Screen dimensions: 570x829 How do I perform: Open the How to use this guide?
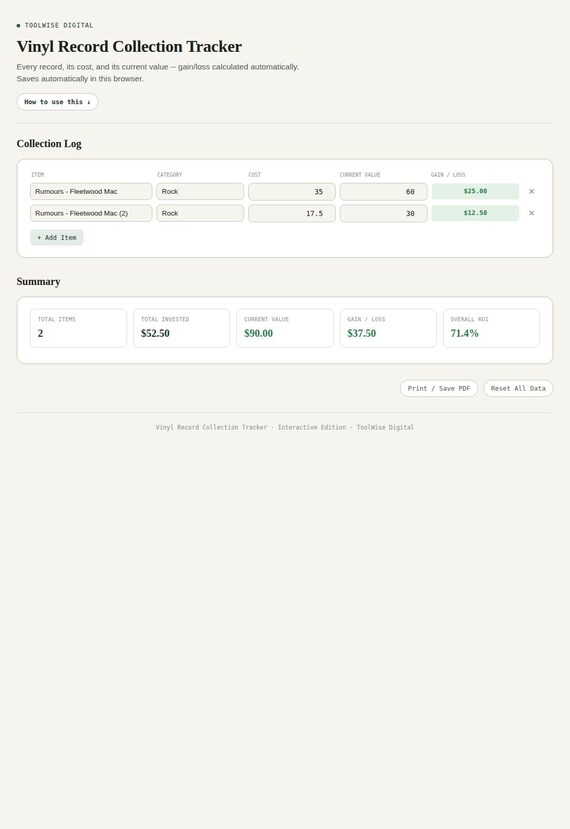[x=57, y=102]
